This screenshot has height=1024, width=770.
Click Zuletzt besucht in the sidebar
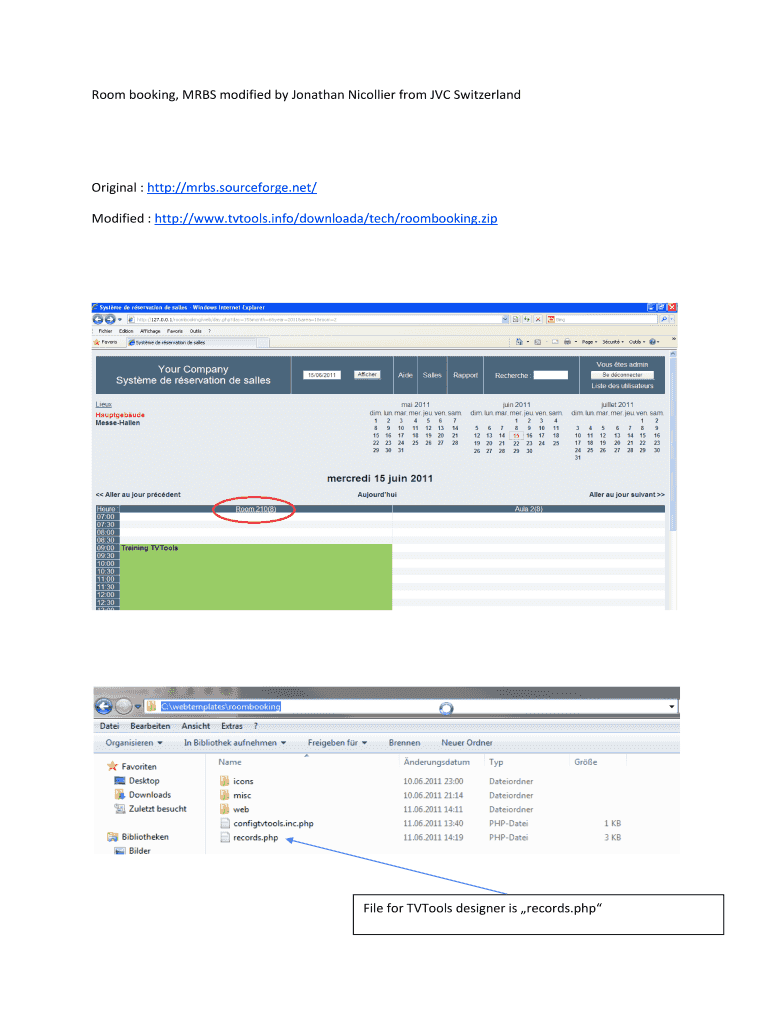coord(157,809)
